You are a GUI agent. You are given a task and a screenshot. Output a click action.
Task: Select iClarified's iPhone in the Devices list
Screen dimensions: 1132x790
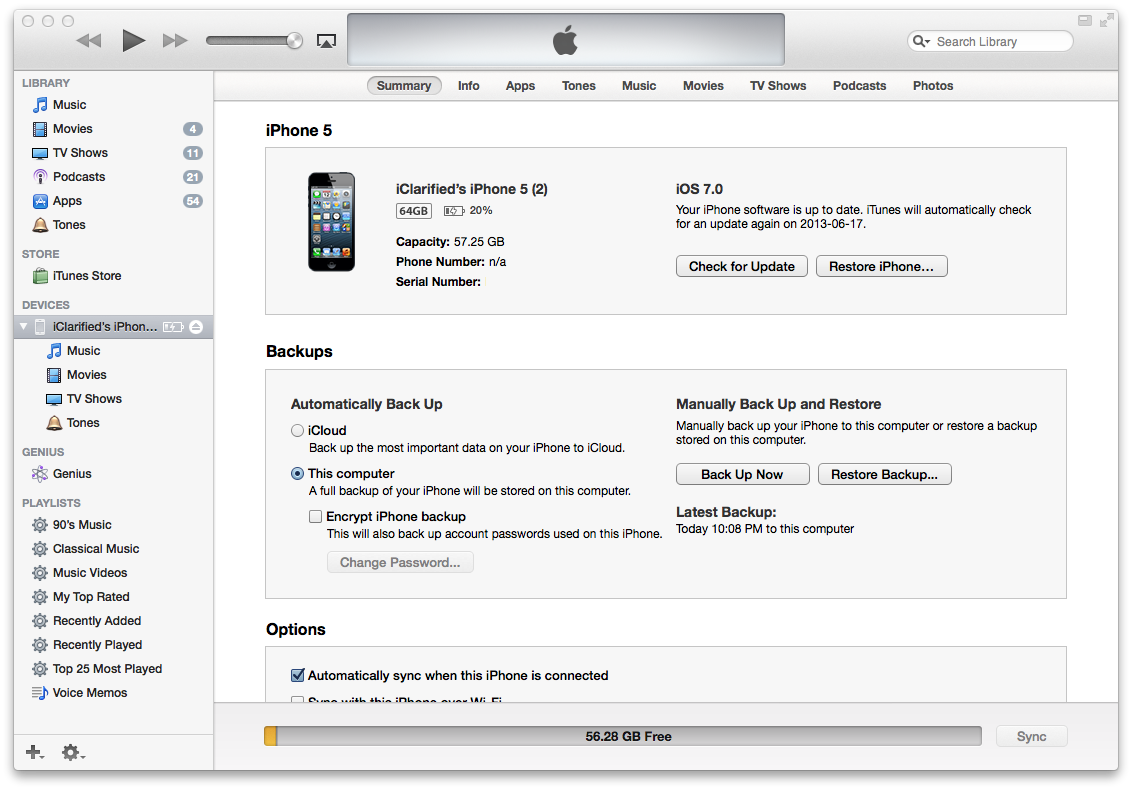(104, 327)
